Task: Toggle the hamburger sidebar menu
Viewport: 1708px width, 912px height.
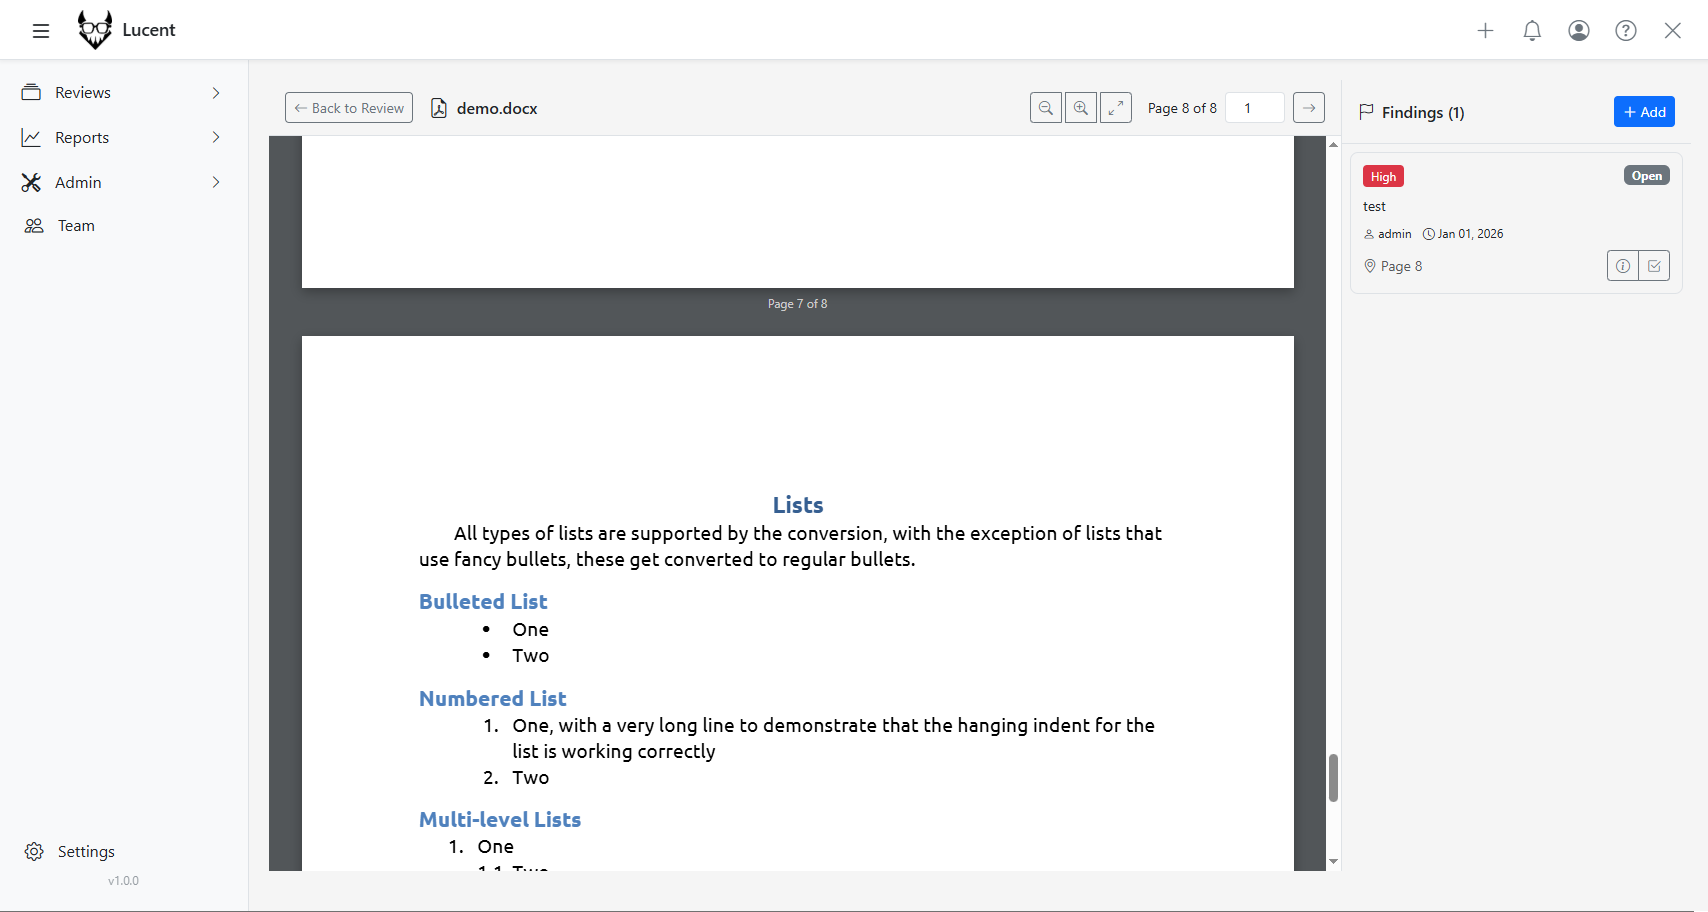Action: point(41,31)
